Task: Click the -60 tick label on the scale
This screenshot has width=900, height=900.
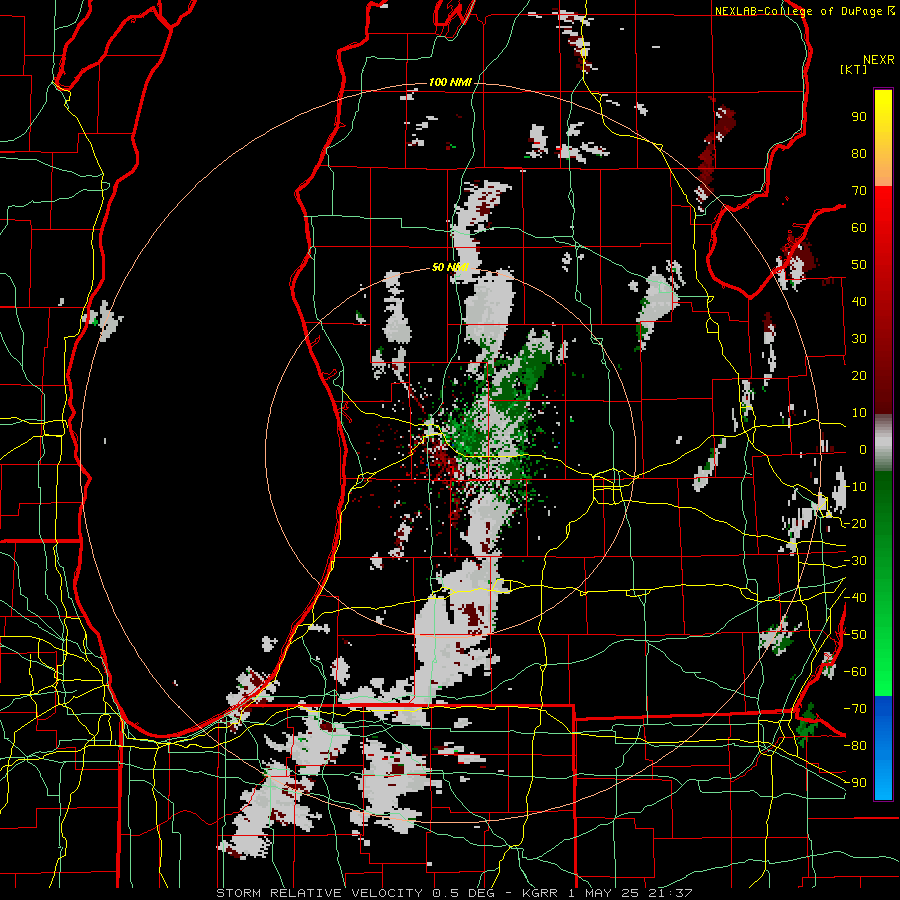Action: 855,672
